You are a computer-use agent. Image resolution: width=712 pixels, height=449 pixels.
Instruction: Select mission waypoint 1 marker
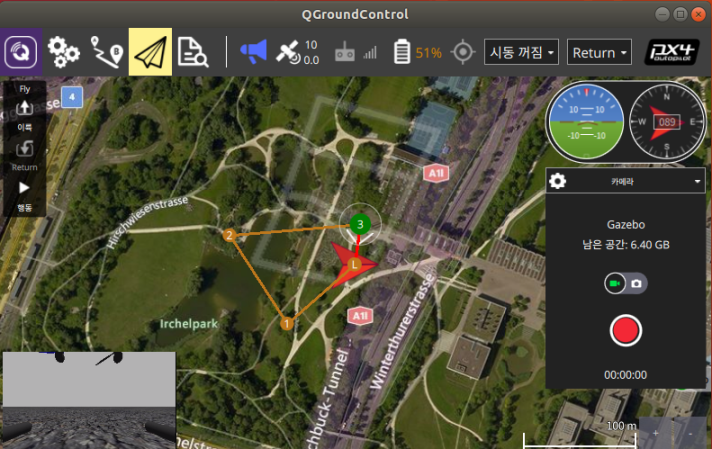click(x=287, y=323)
